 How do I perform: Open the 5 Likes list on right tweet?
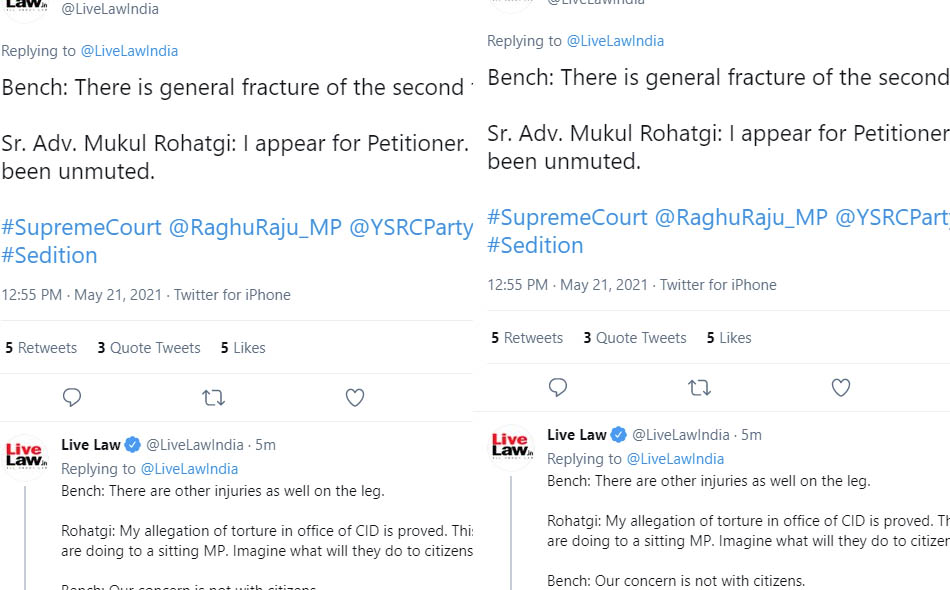729,338
